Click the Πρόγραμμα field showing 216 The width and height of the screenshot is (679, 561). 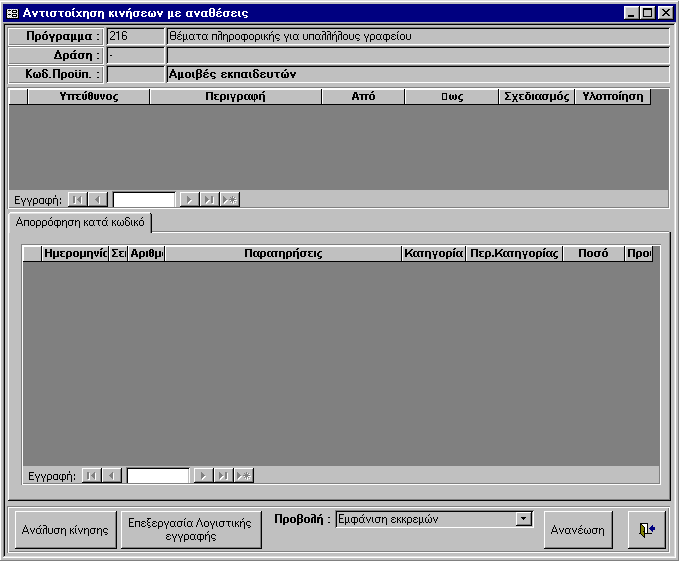coord(135,37)
